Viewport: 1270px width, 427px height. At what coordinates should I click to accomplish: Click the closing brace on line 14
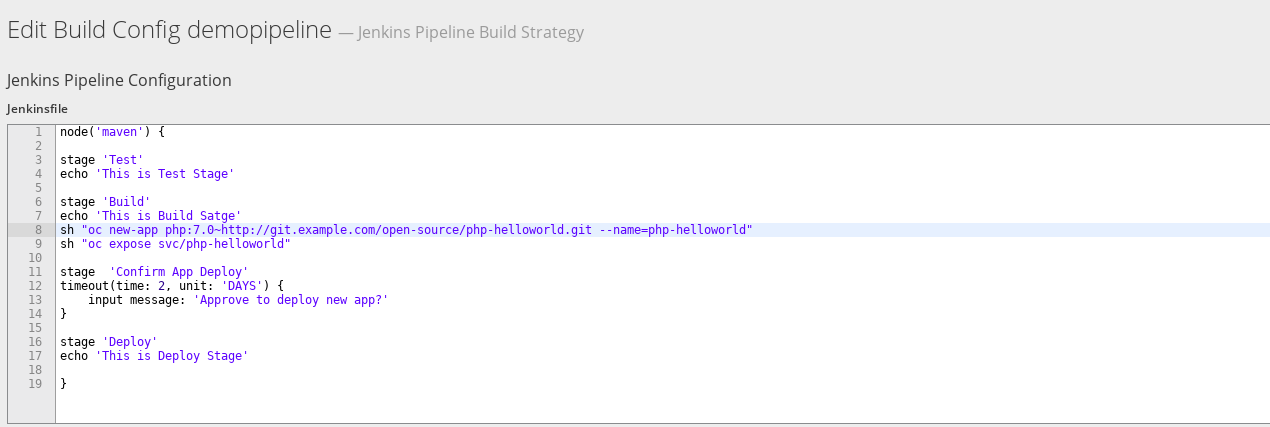coord(63,313)
